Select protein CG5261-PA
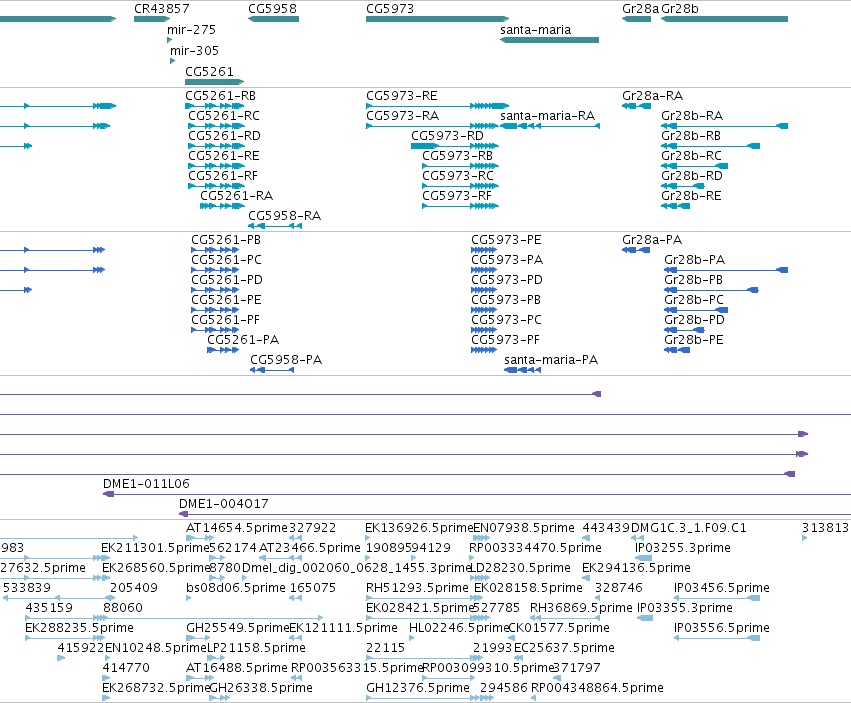 point(223,350)
